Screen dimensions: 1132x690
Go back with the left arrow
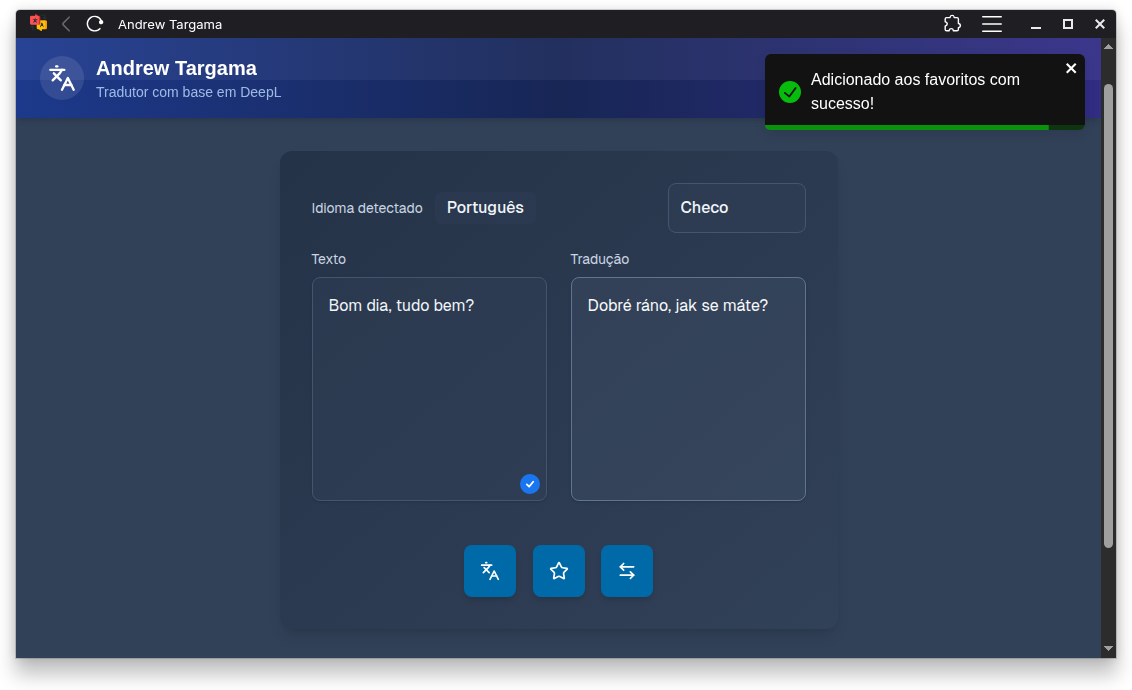point(66,24)
